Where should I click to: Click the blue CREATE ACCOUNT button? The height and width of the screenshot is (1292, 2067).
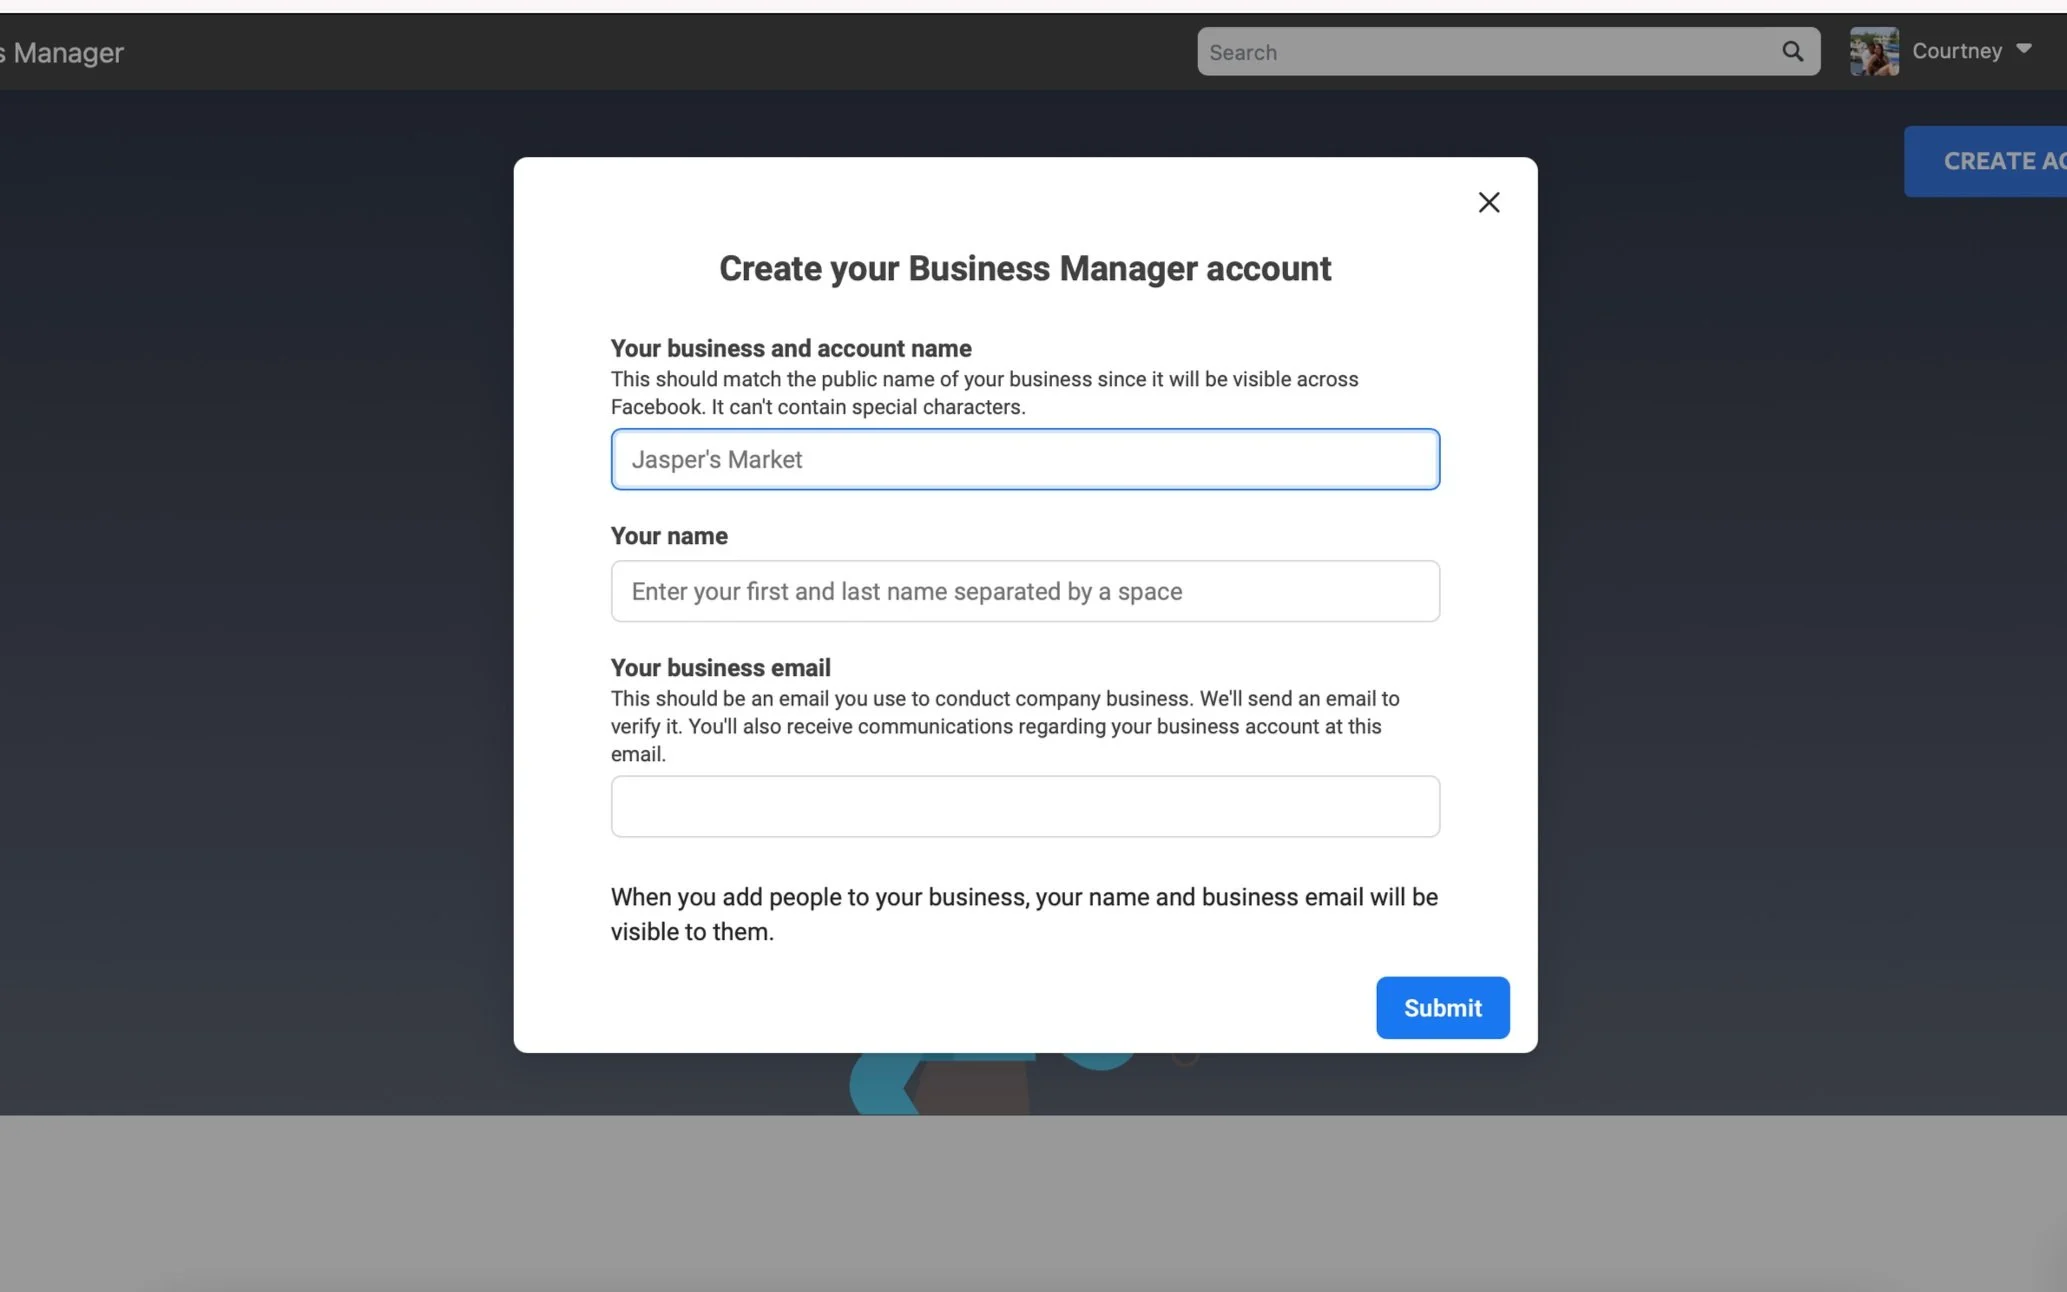[1993, 161]
